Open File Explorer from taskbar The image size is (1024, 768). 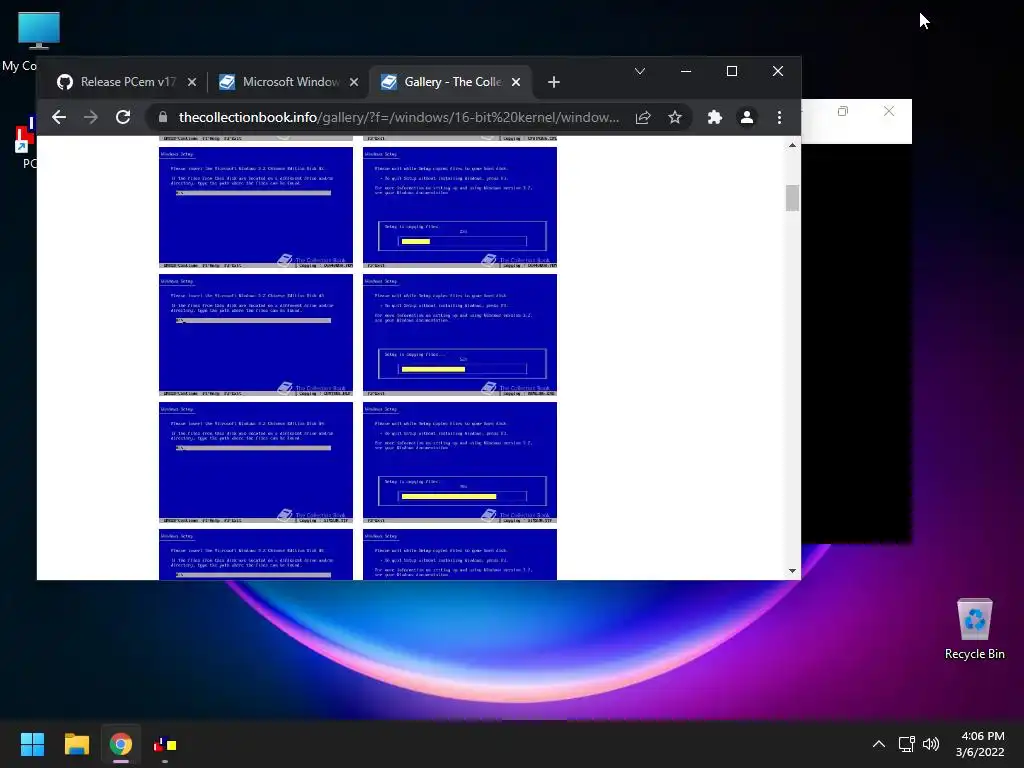[x=76, y=744]
